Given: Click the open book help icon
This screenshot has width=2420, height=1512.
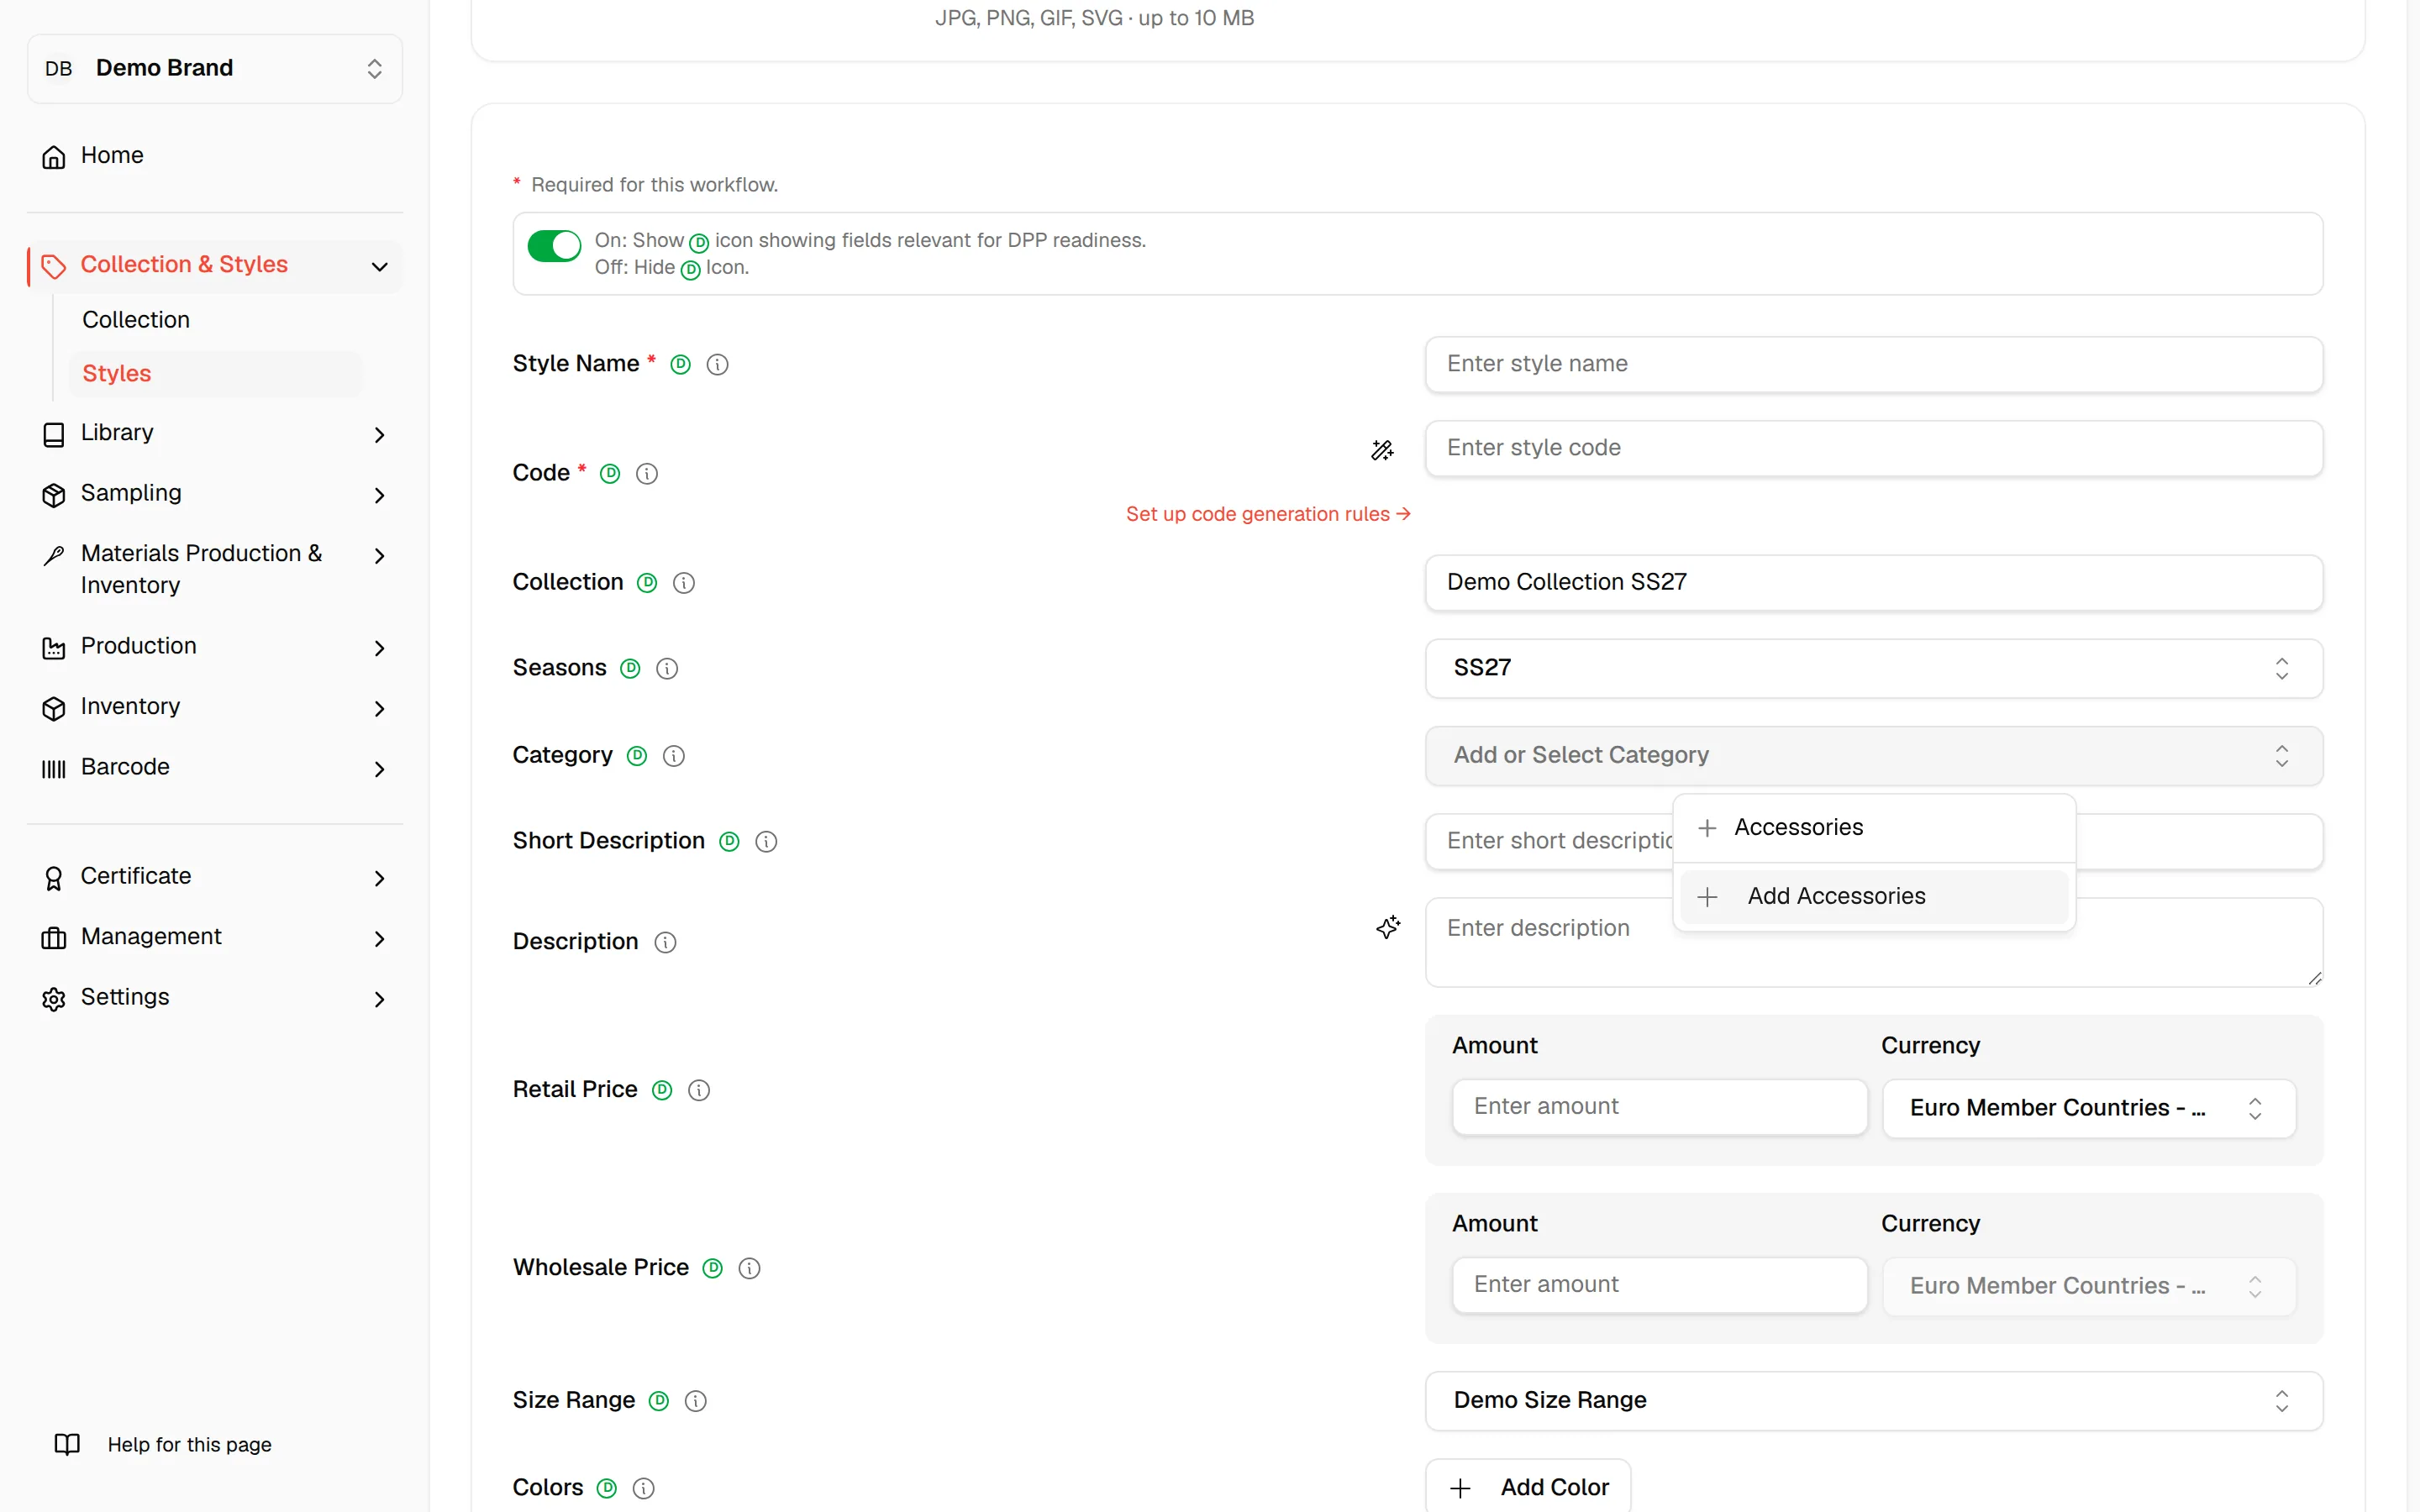Looking at the screenshot, I should point(67,1445).
